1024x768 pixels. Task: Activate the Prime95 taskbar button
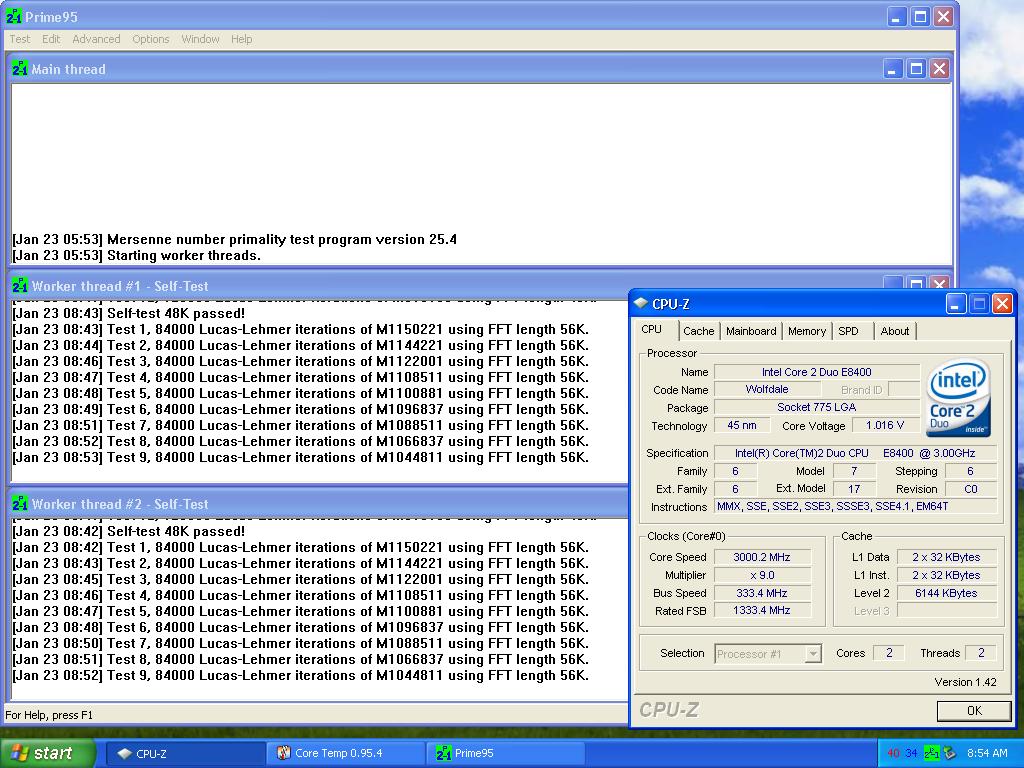tap(506, 754)
